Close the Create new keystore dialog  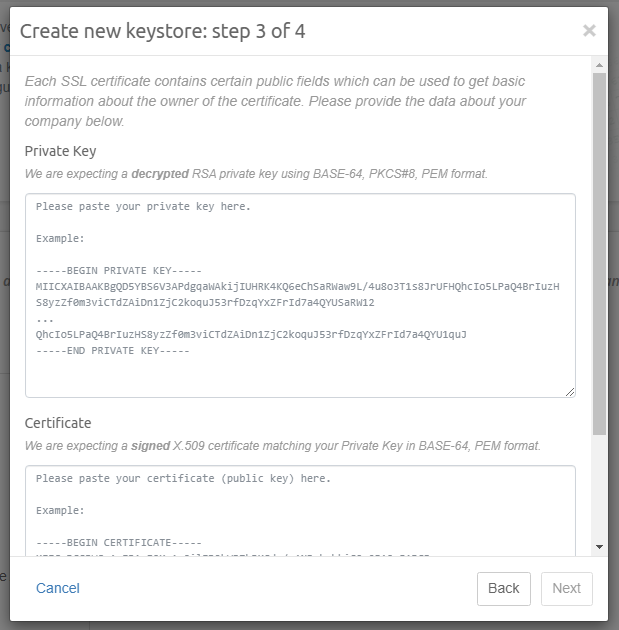coord(589,31)
